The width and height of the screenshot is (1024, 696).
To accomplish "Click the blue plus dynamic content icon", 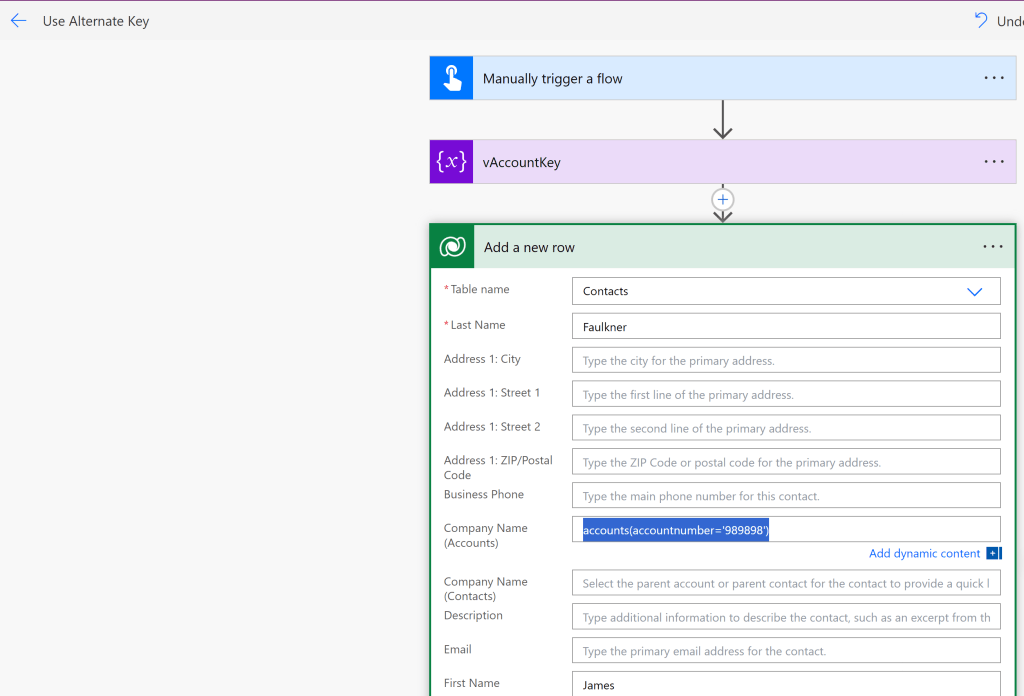I will [x=993, y=554].
